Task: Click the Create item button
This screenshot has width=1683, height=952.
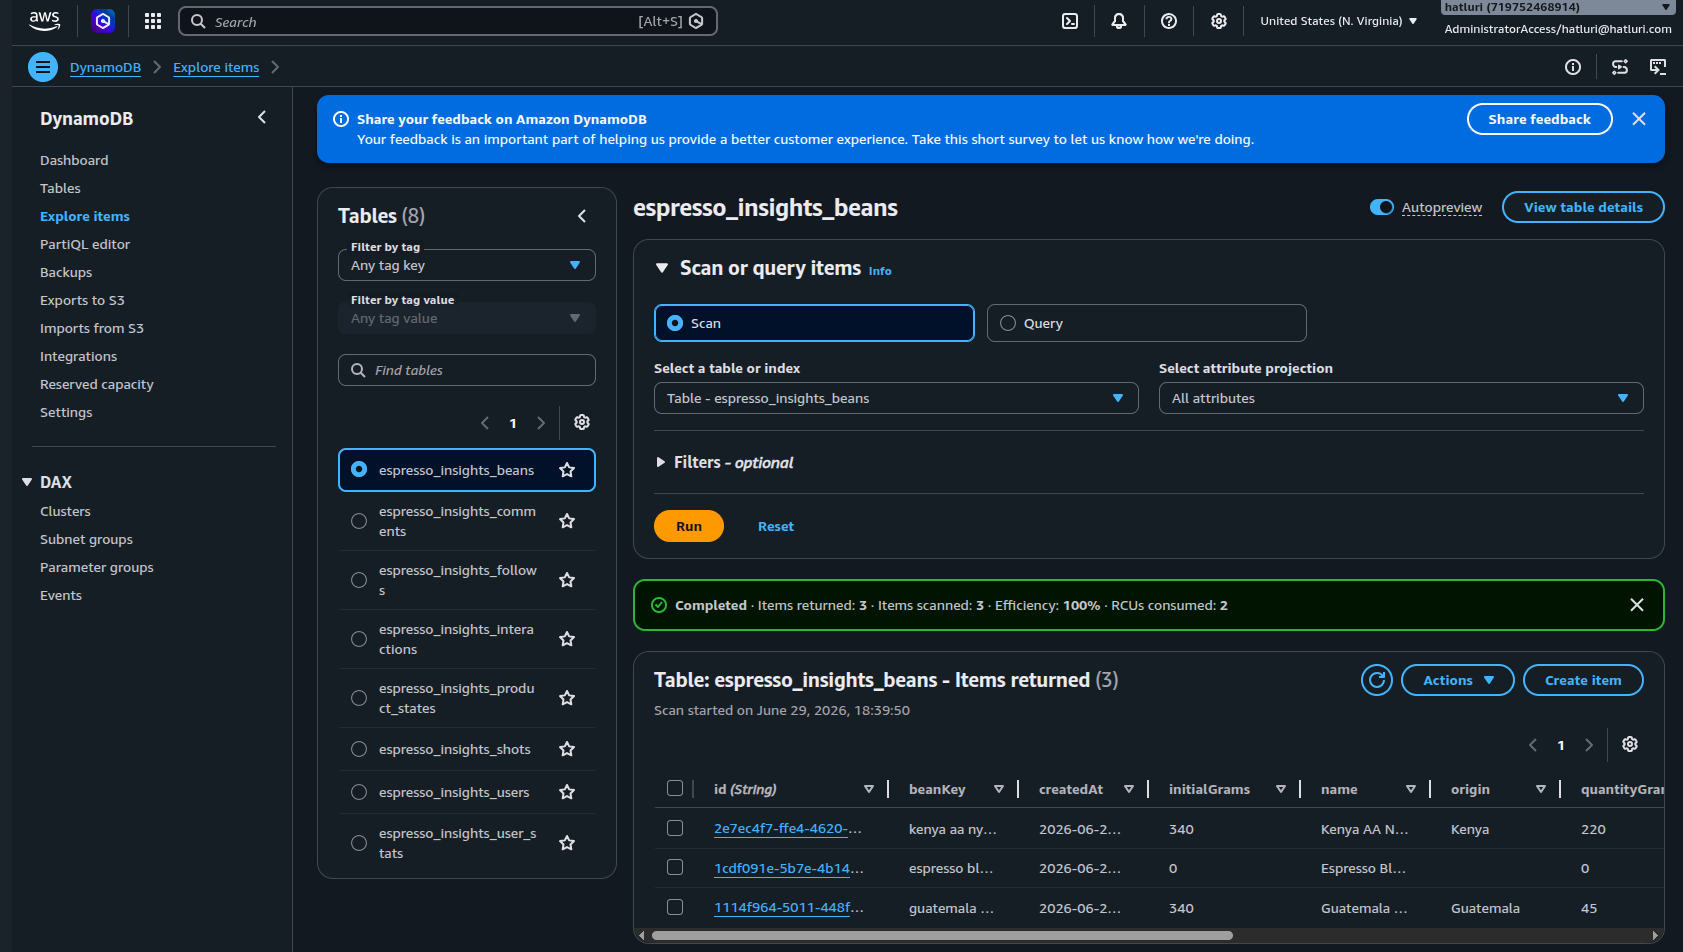Action: point(1583,680)
